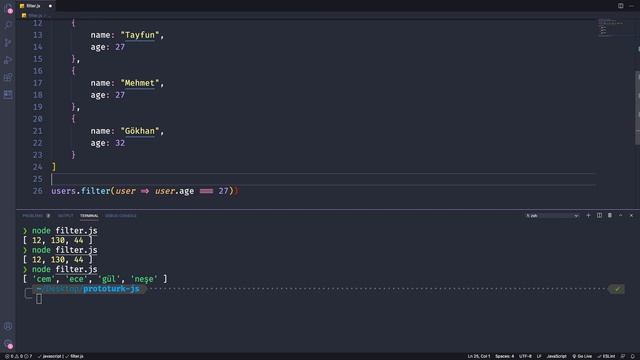Click green checkmark status in terminal prompt

617,289
